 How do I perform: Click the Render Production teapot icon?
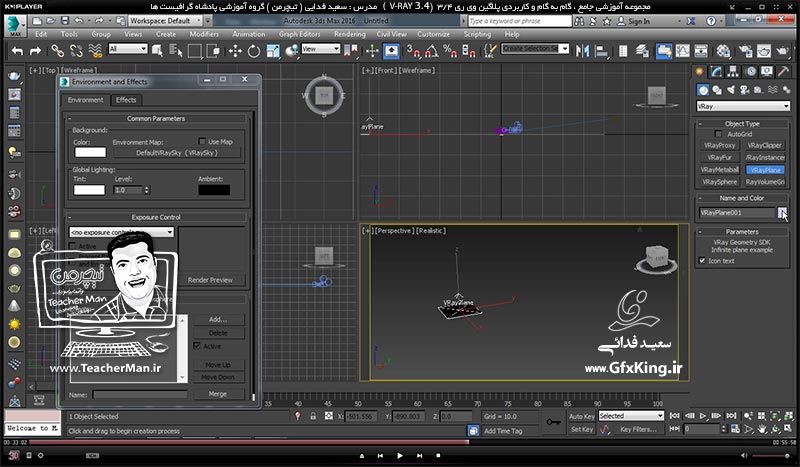click(x=782, y=51)
